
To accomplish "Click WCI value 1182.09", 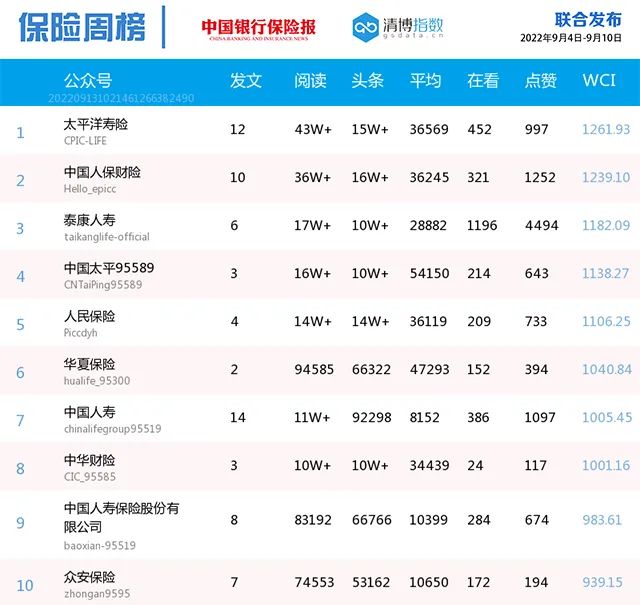I will 606,225.
